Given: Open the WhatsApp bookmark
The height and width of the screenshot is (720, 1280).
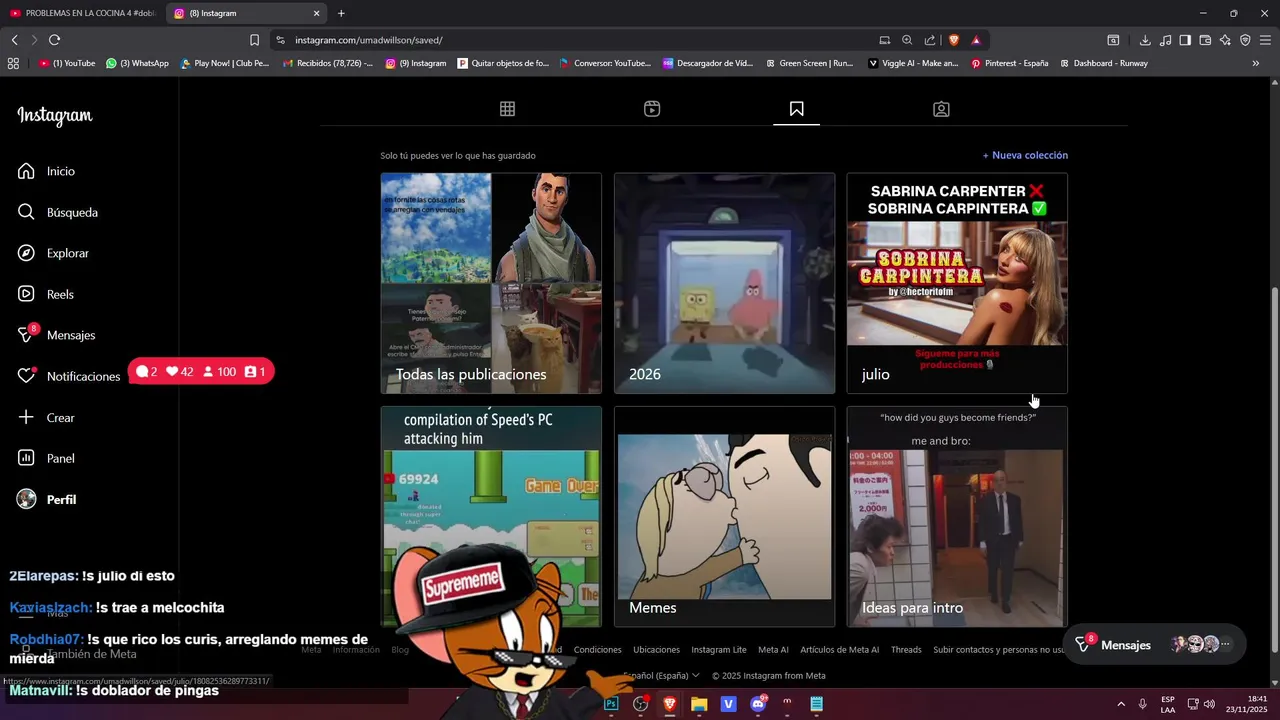Looking at the screenshot, I should pos(138,63).
